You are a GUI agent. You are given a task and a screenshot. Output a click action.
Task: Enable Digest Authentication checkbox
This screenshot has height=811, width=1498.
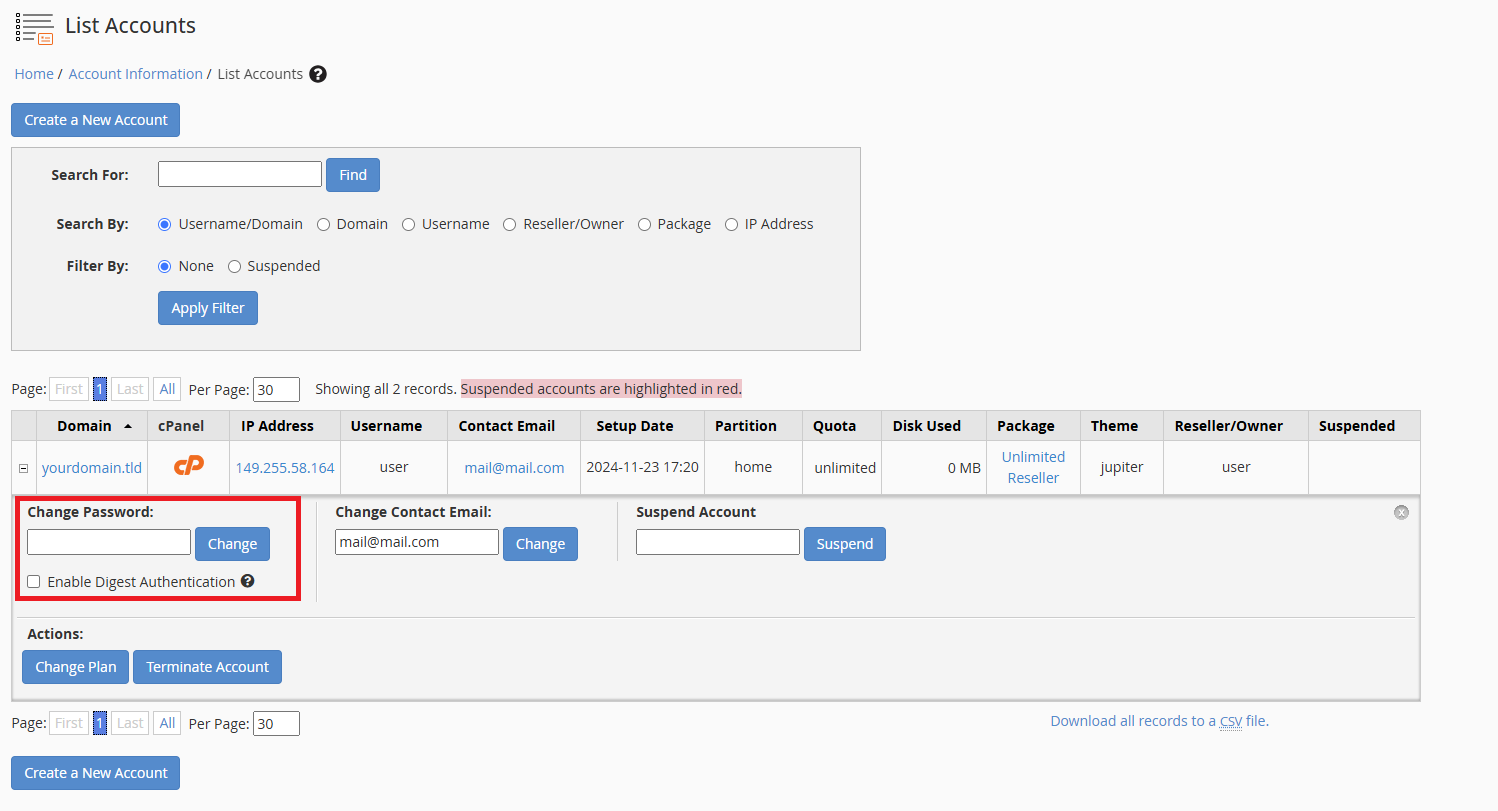34,581
